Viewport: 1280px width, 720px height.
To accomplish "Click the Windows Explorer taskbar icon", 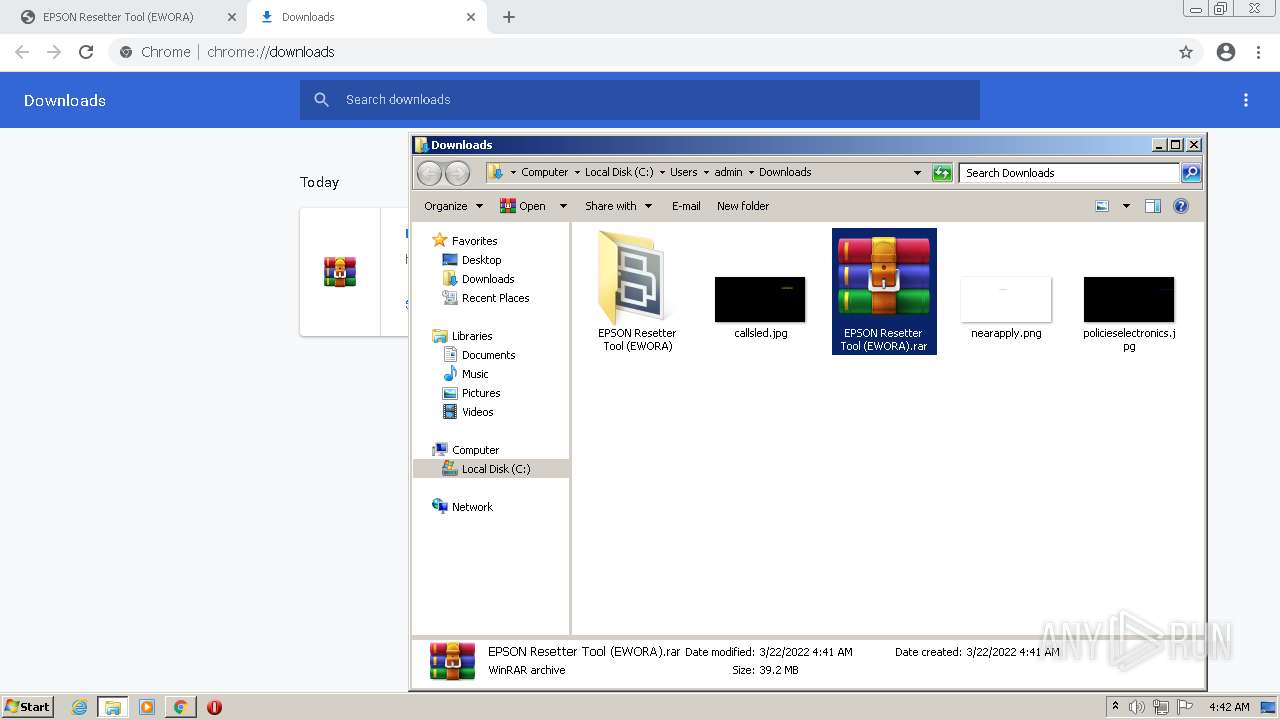I will coord(113,707).
